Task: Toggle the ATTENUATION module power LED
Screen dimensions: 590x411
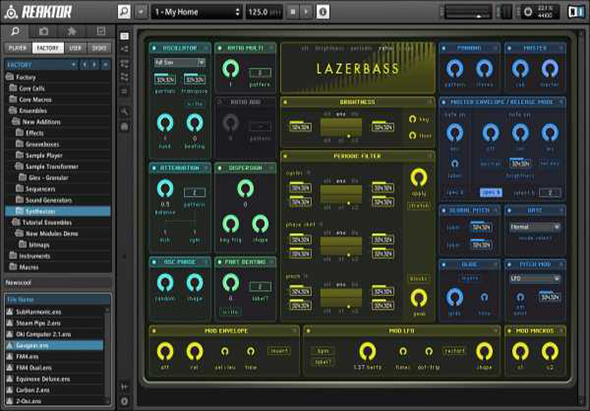Action: 154,168
